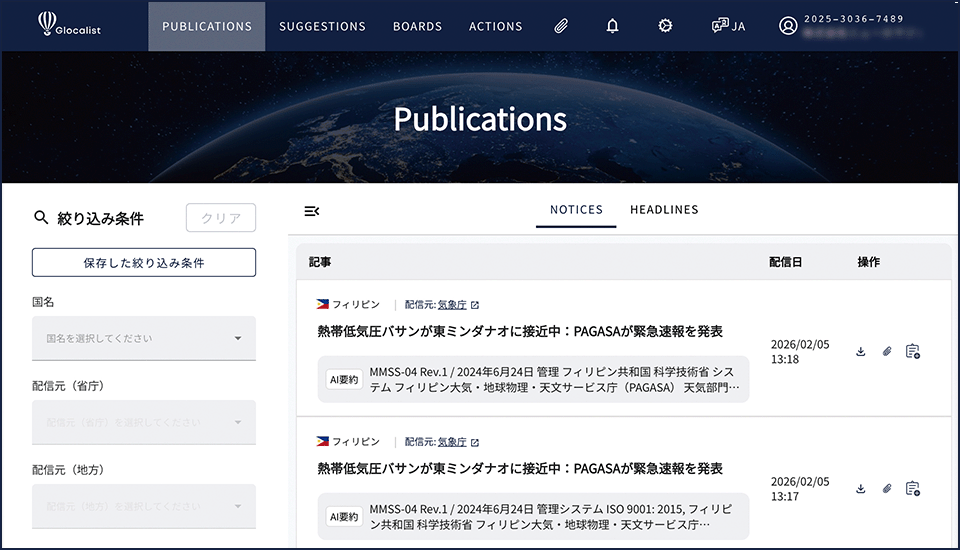Download the 13:17 notice

860,489
